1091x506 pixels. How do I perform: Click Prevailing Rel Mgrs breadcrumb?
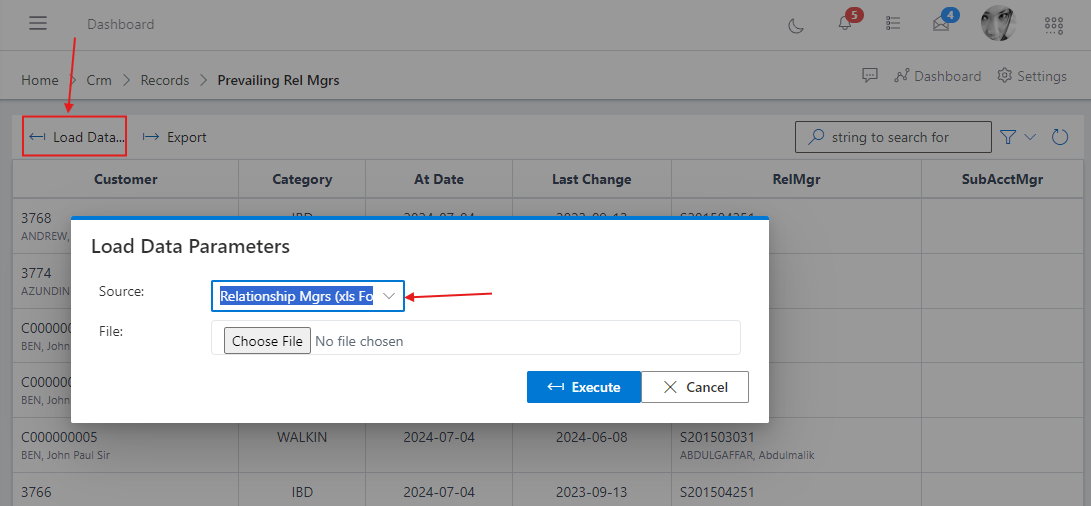(x=278, y=80)
